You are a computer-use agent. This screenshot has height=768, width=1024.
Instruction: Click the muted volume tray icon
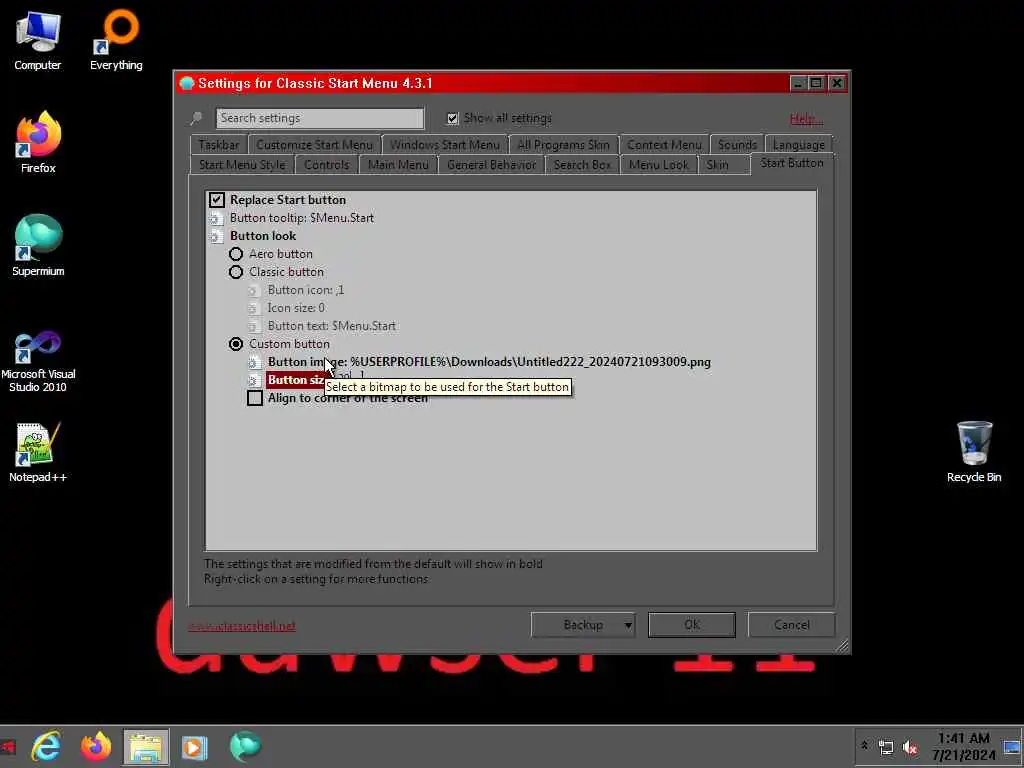pos(910,746)
